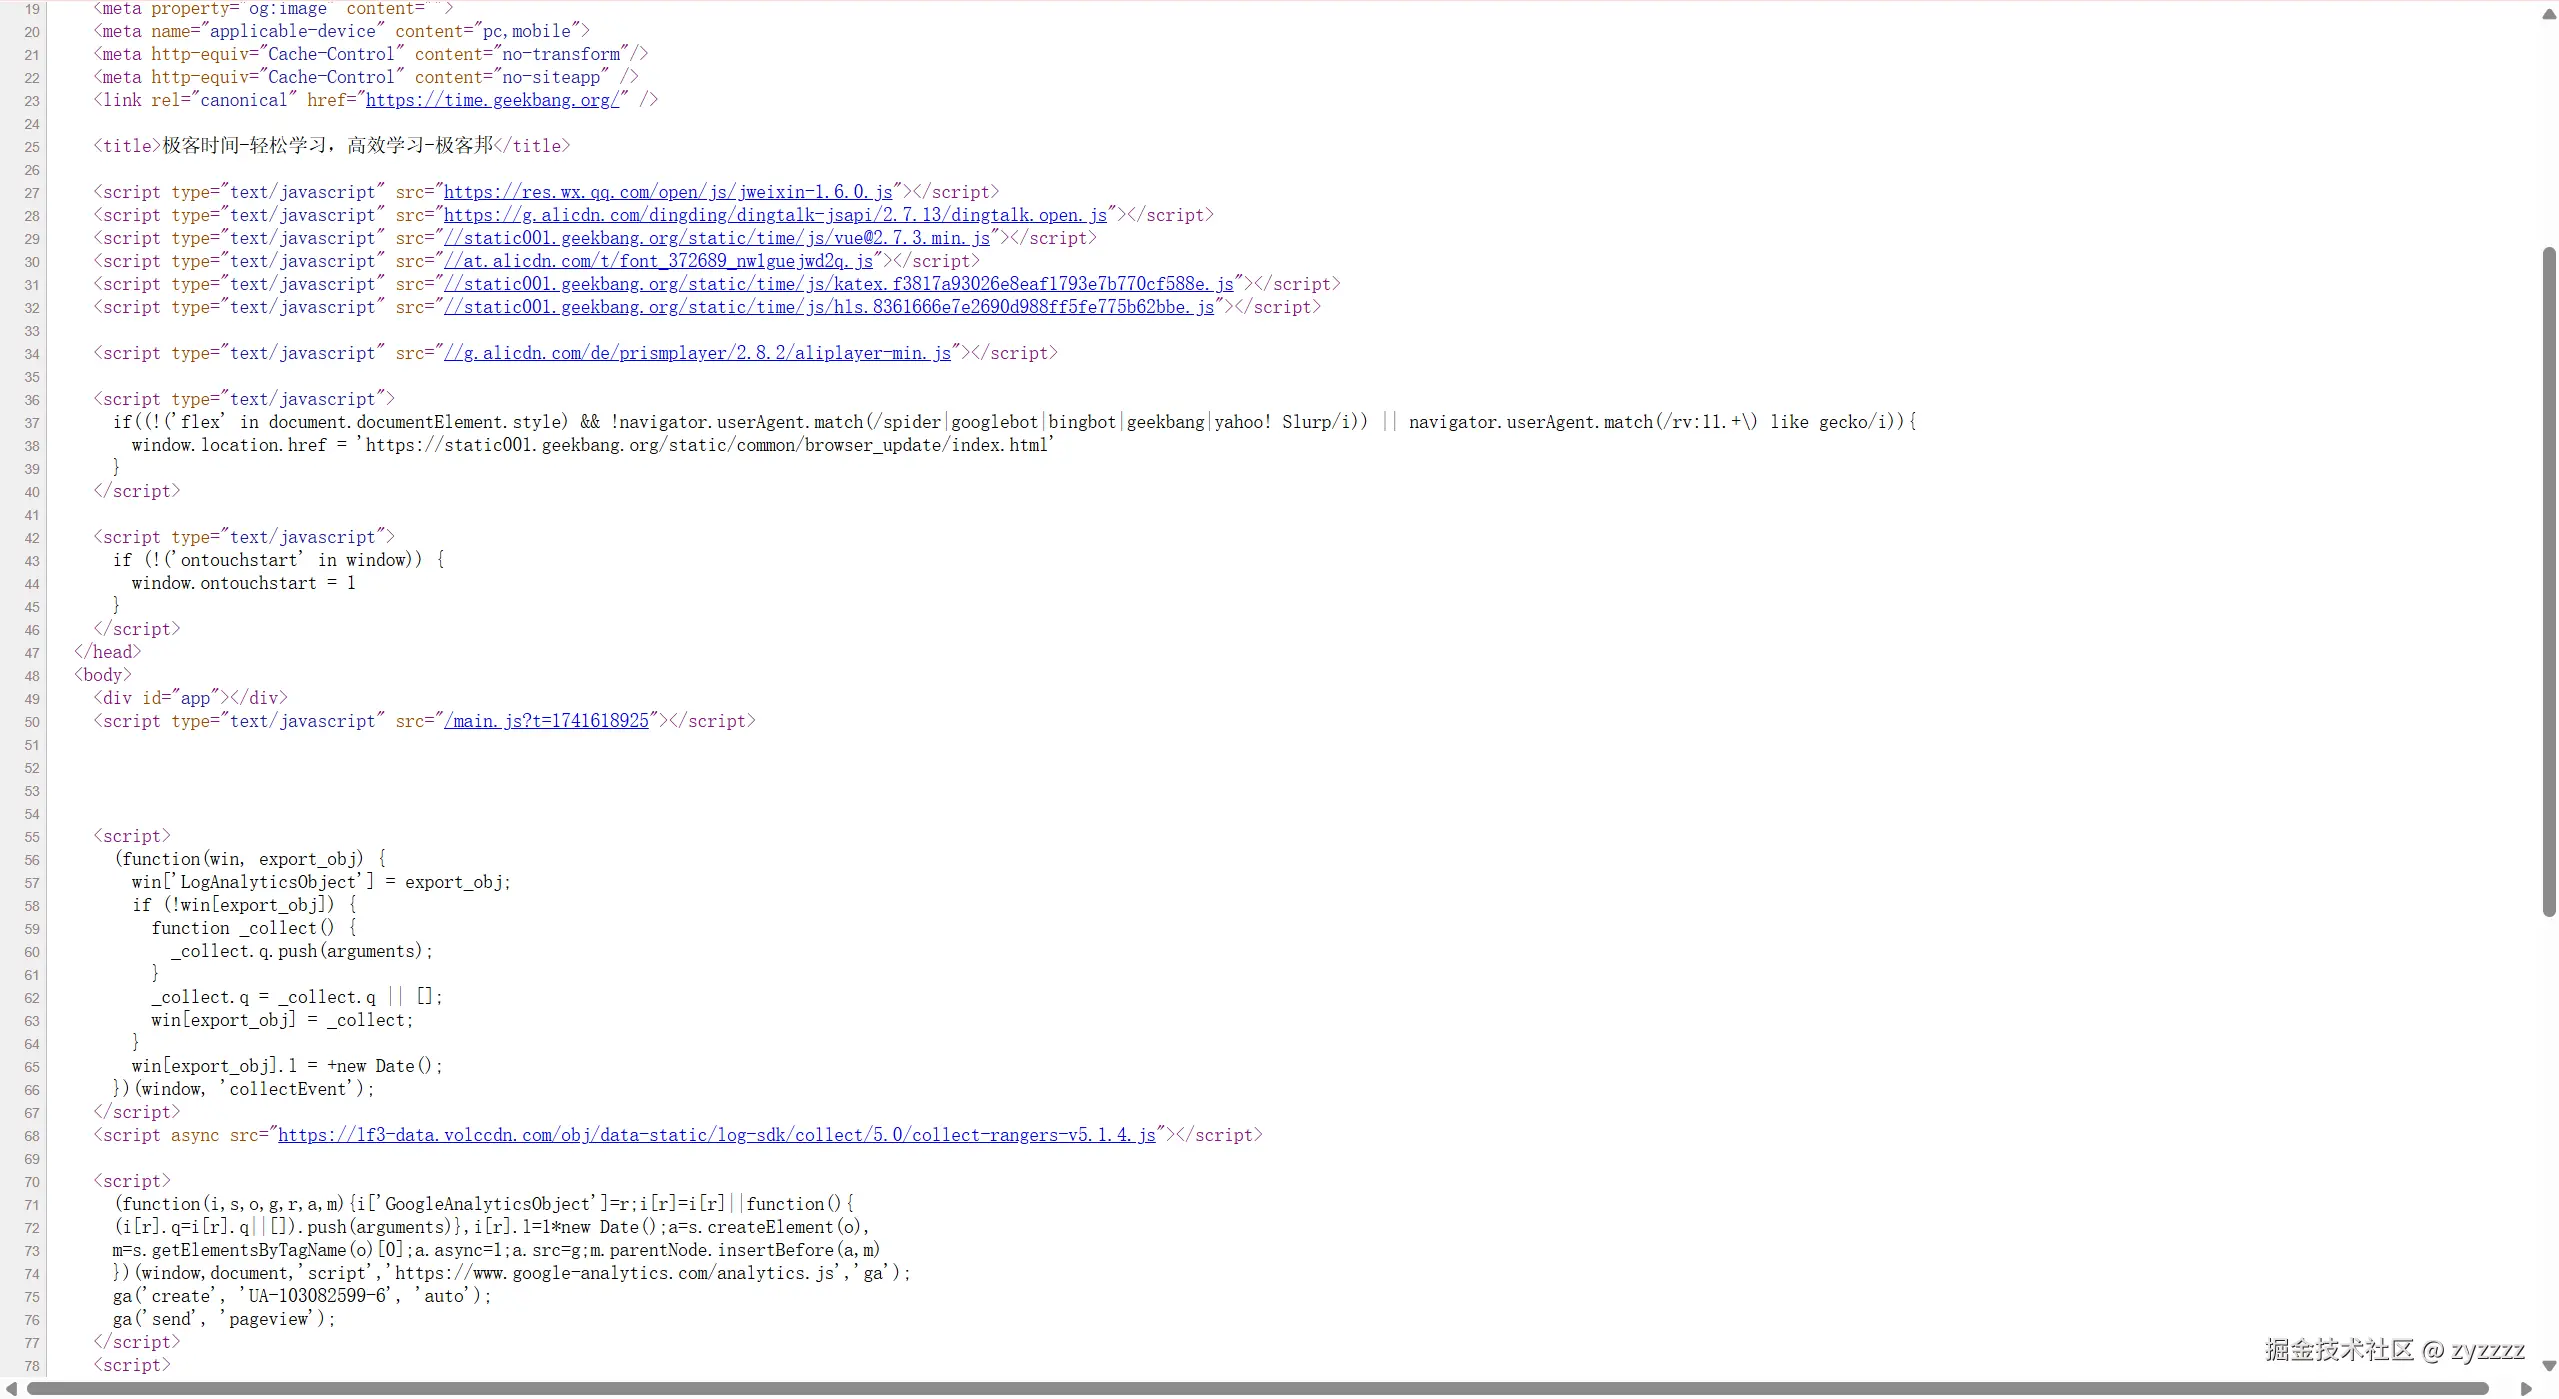Screen dimensions: 2559x1399
Task: Click the browser_update/index.html URL text
Action: click(705, 445)
